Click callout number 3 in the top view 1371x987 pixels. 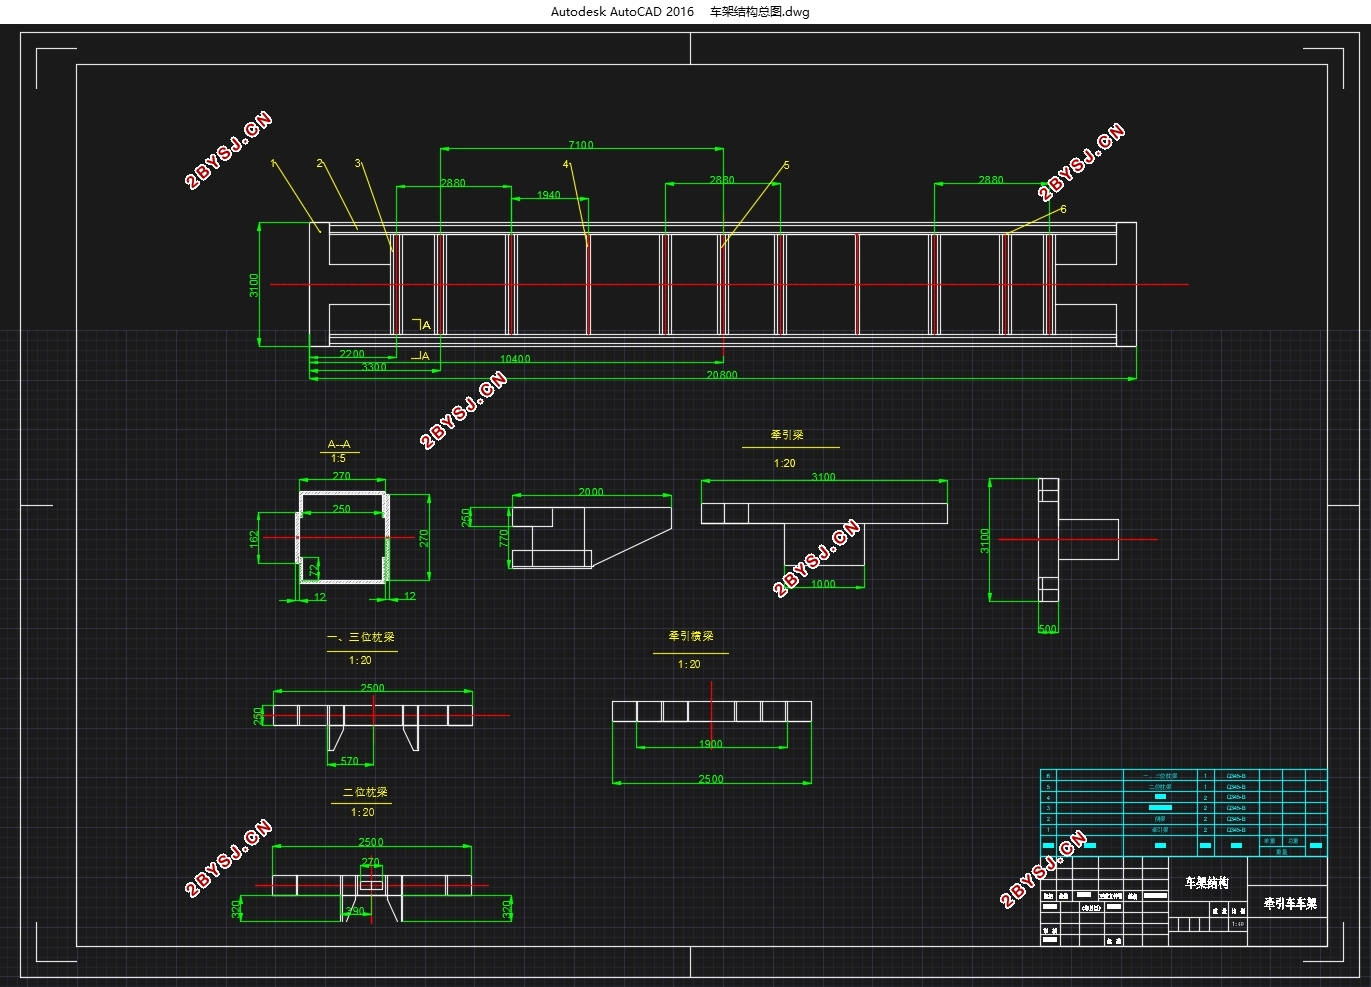tap(357, 163)
